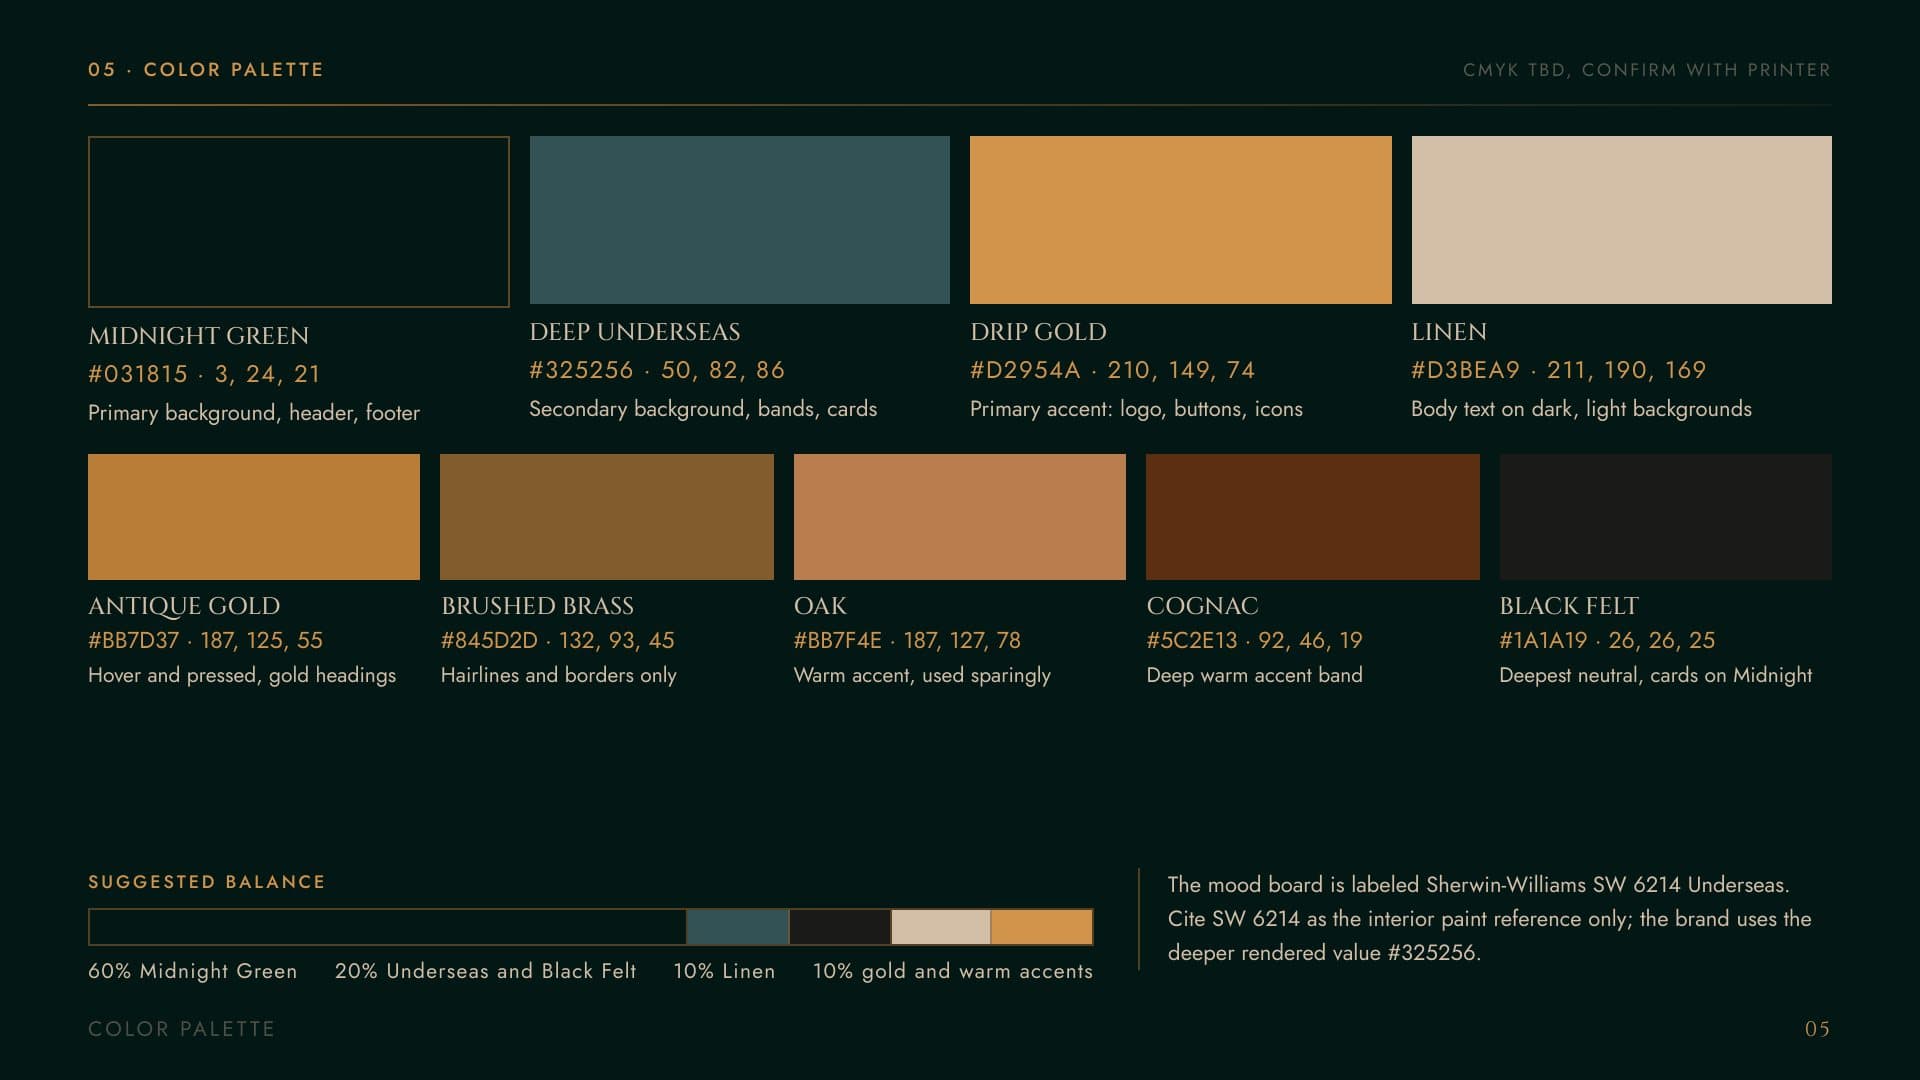
Task: Click '20% Underseas and Black Felt' label
Action: click(486, 971)
